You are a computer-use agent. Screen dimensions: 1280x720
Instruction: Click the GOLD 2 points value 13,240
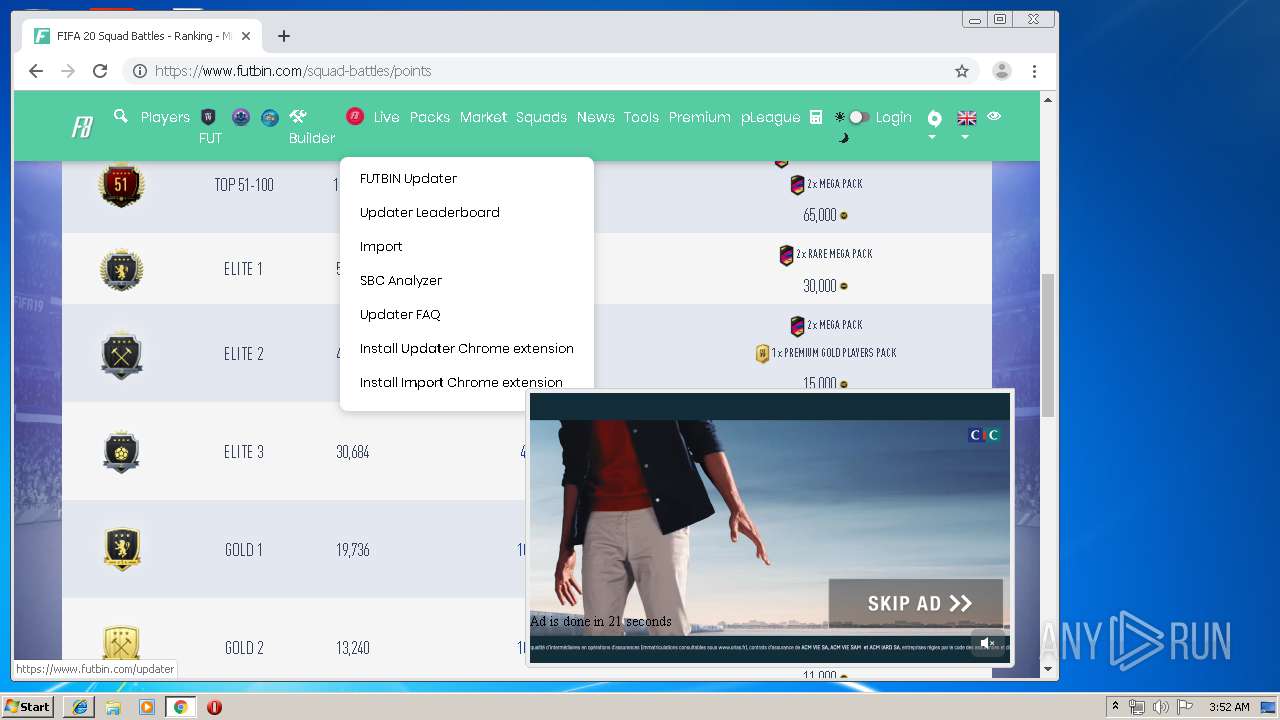pos(352,648)
